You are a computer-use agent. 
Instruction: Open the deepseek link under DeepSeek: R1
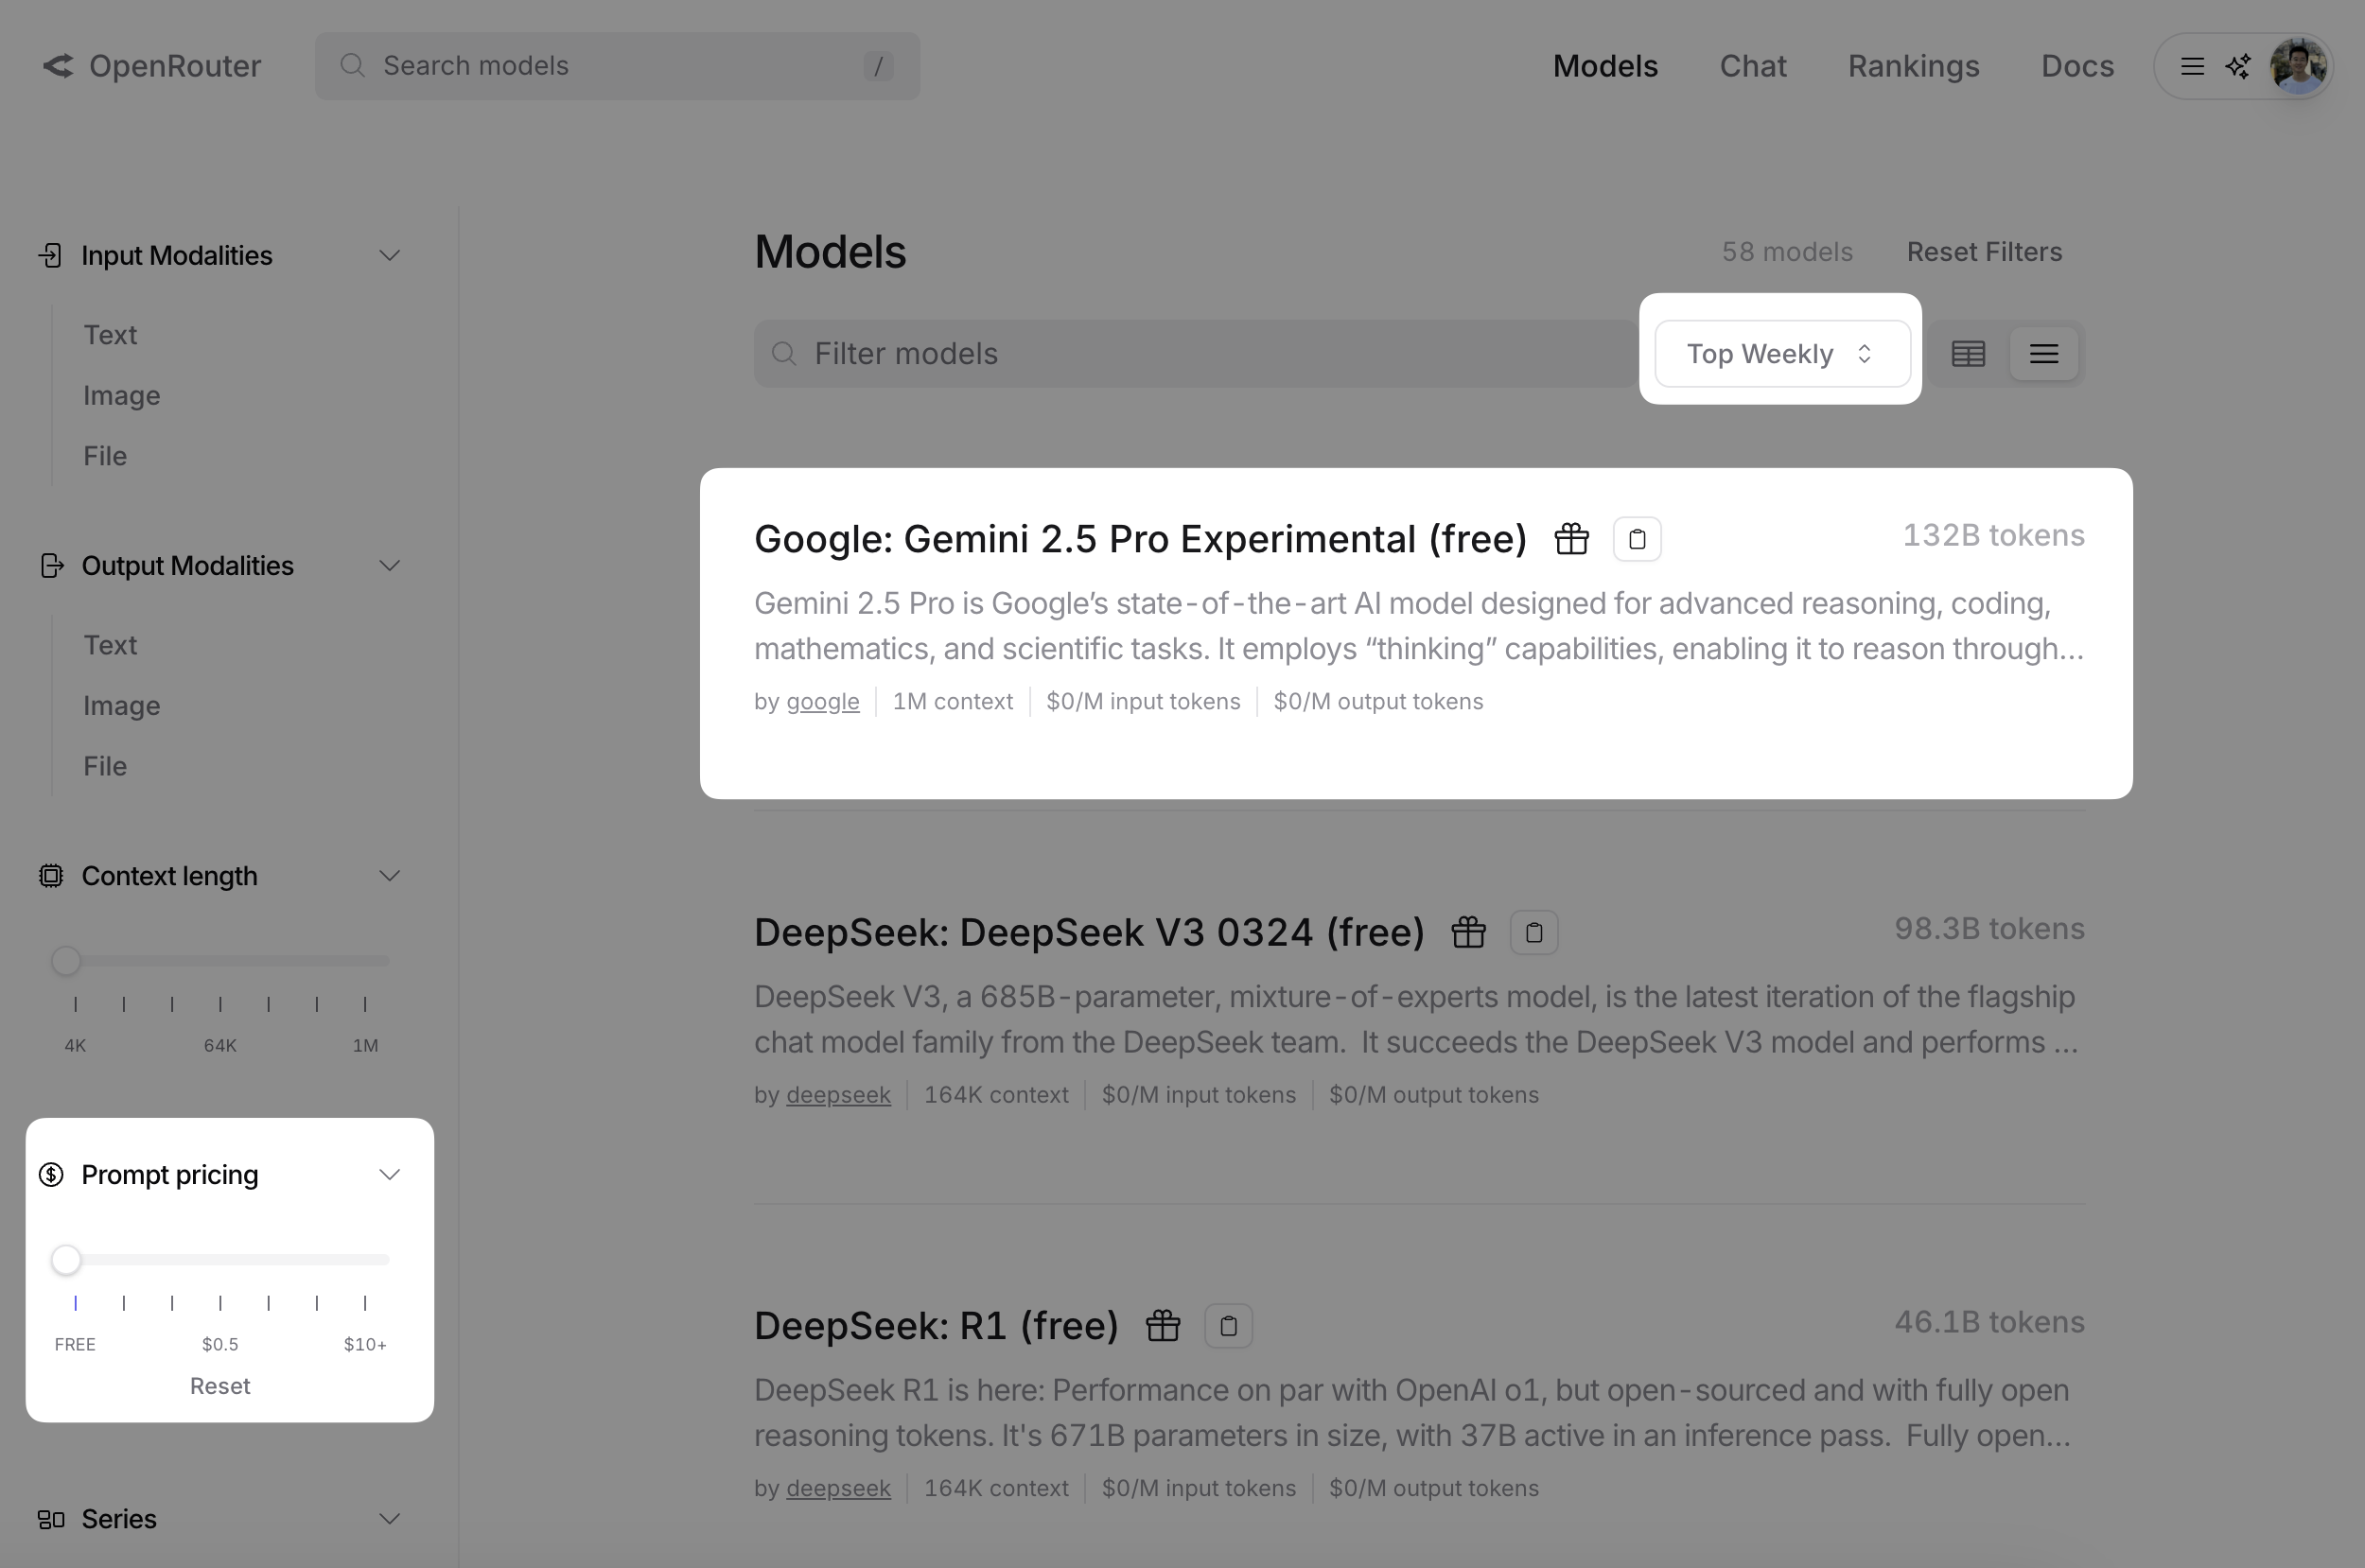pos(838,1488)
